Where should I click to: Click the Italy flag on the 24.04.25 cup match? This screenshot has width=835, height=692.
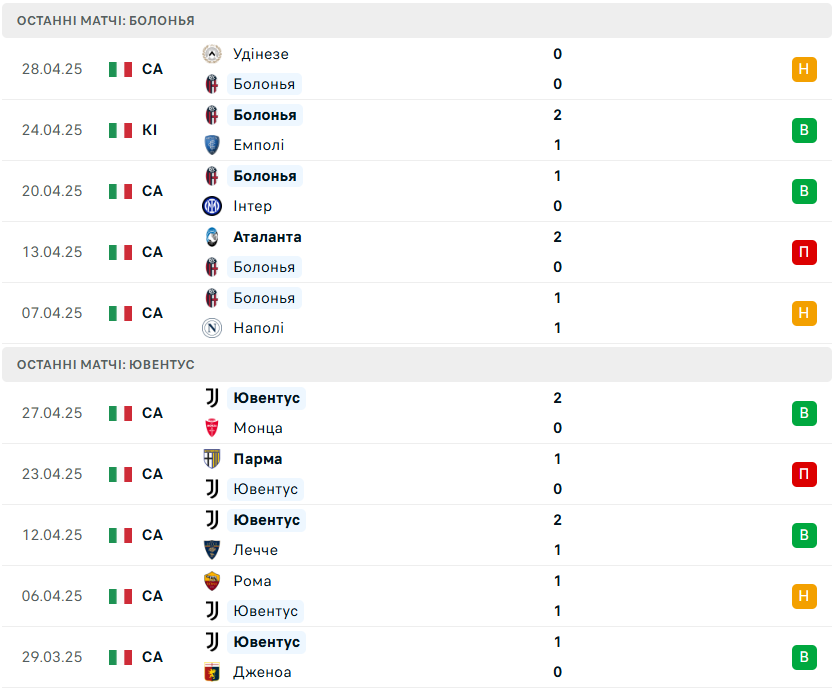(x=120, y=131)
